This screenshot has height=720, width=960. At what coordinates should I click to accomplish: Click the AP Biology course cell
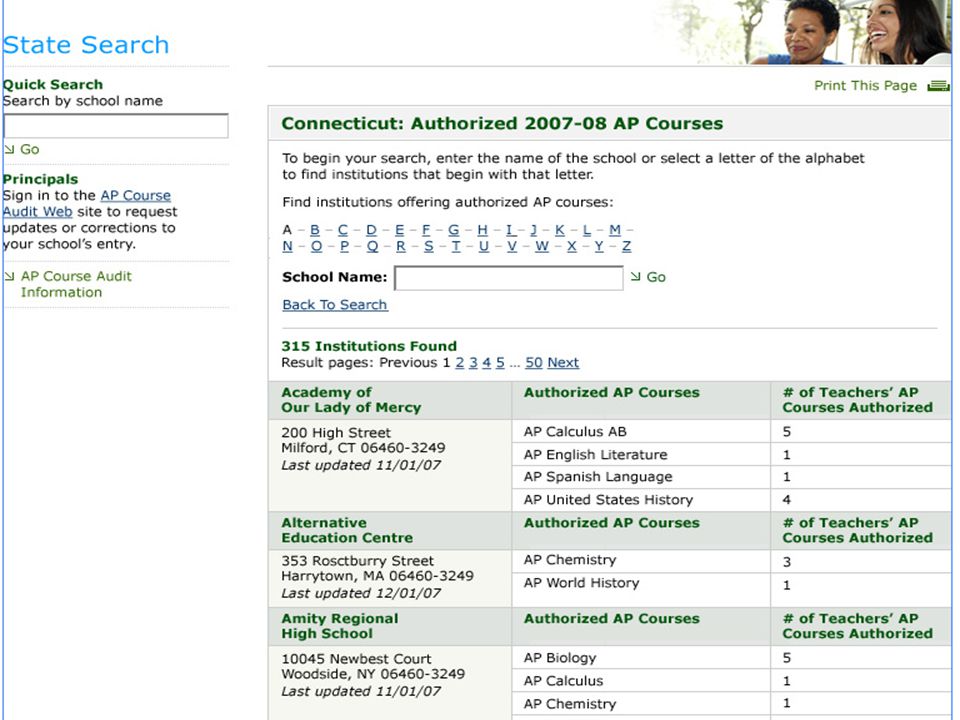pos(641,658)
